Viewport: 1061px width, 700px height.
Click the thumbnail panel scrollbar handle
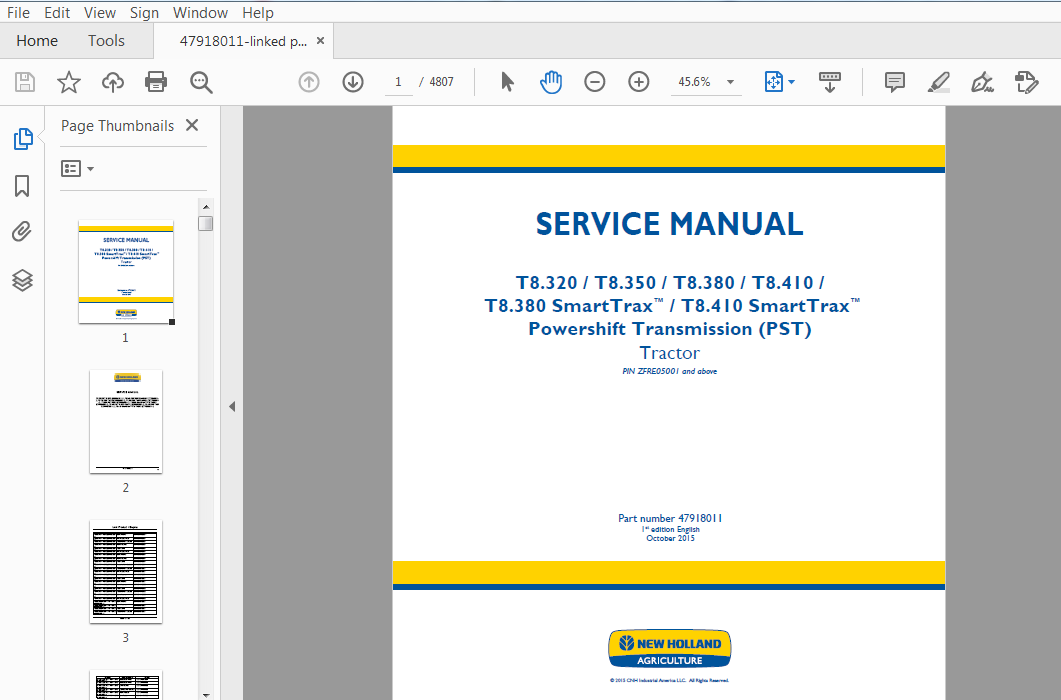(x=206, y=223)
